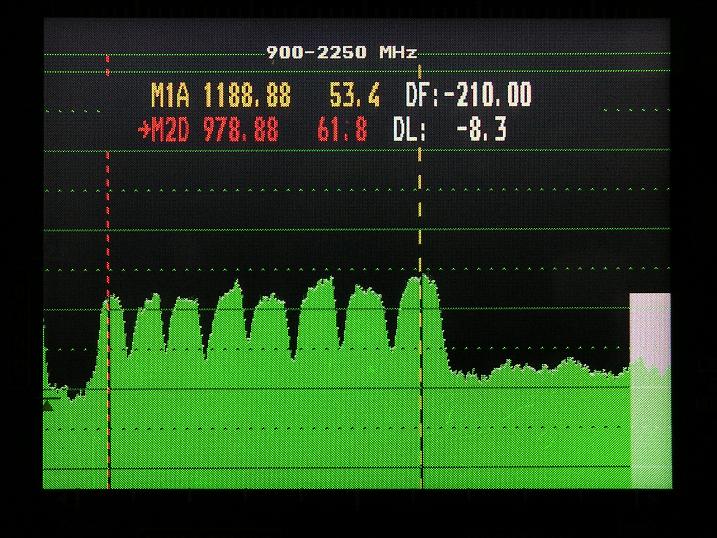Screen dimensions: 717x538
Task: Click the small triangle on the left axis
Action: pyautogui.click(x=47, y=404)
